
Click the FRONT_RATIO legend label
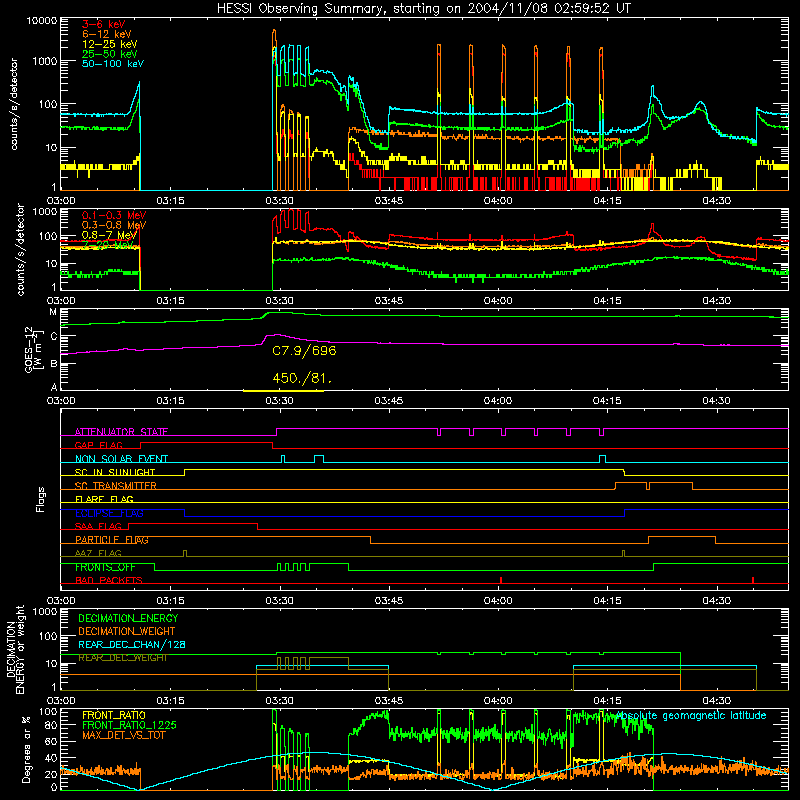coord(114,715)
